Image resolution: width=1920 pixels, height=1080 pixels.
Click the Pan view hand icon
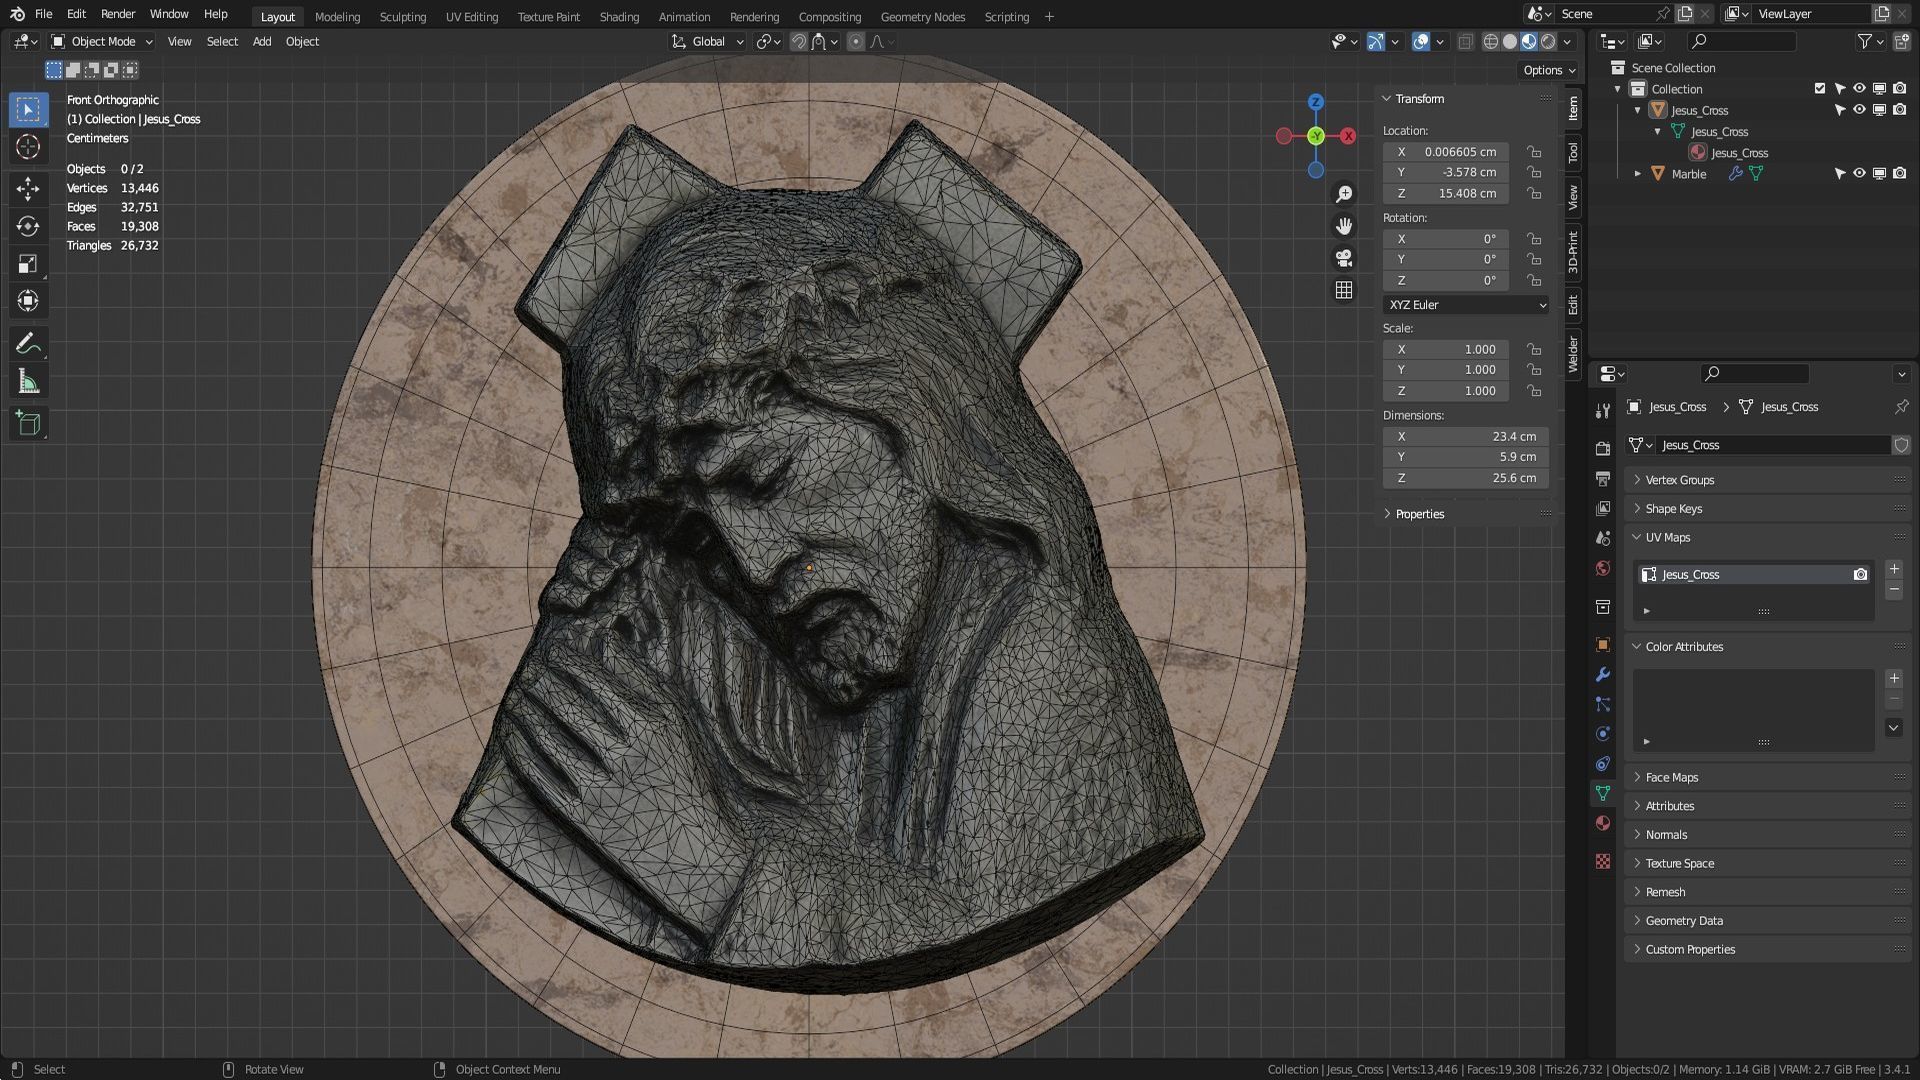(x=1344, y=226)
